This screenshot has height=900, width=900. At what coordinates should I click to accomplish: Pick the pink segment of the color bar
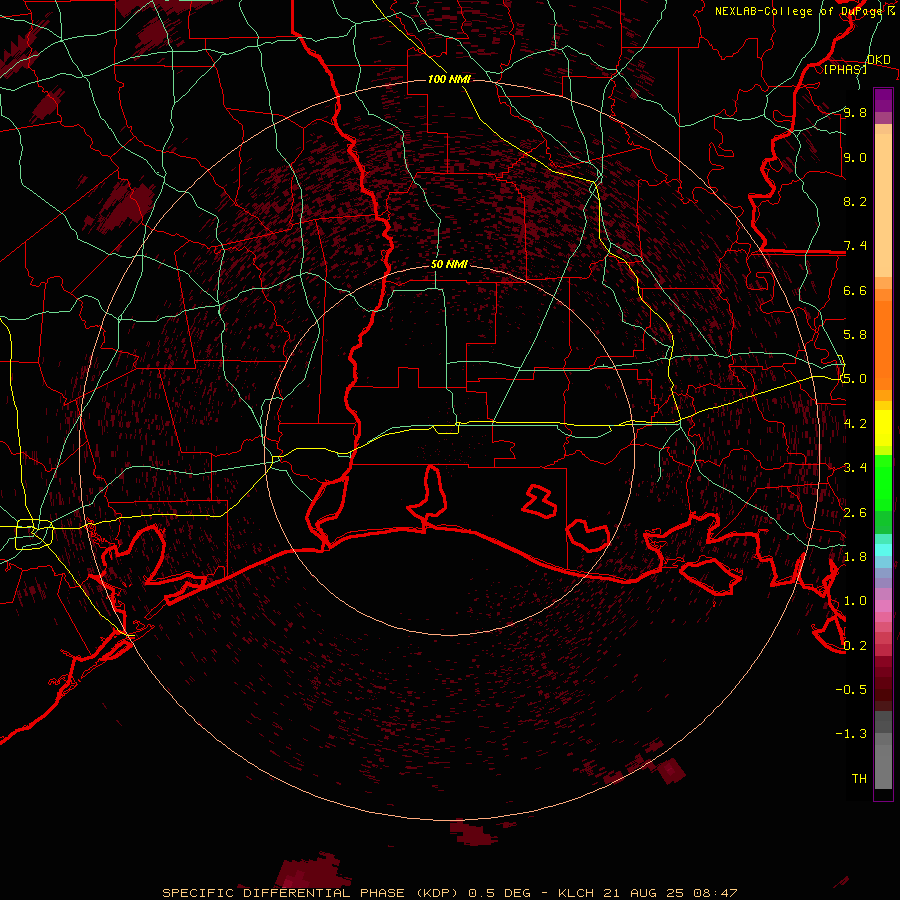tap(883, 606)
